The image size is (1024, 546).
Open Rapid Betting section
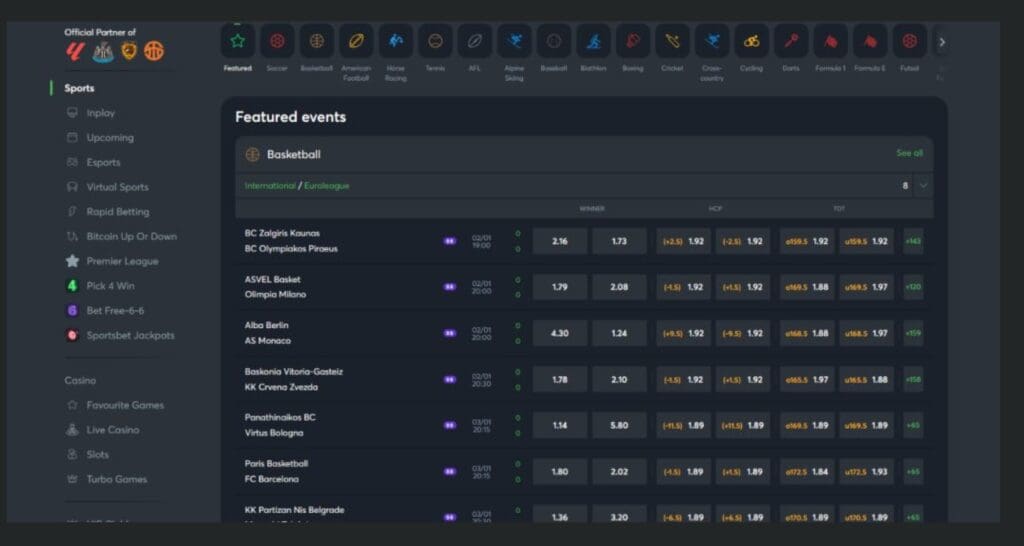pyautogui.click(x=118, y=212)
